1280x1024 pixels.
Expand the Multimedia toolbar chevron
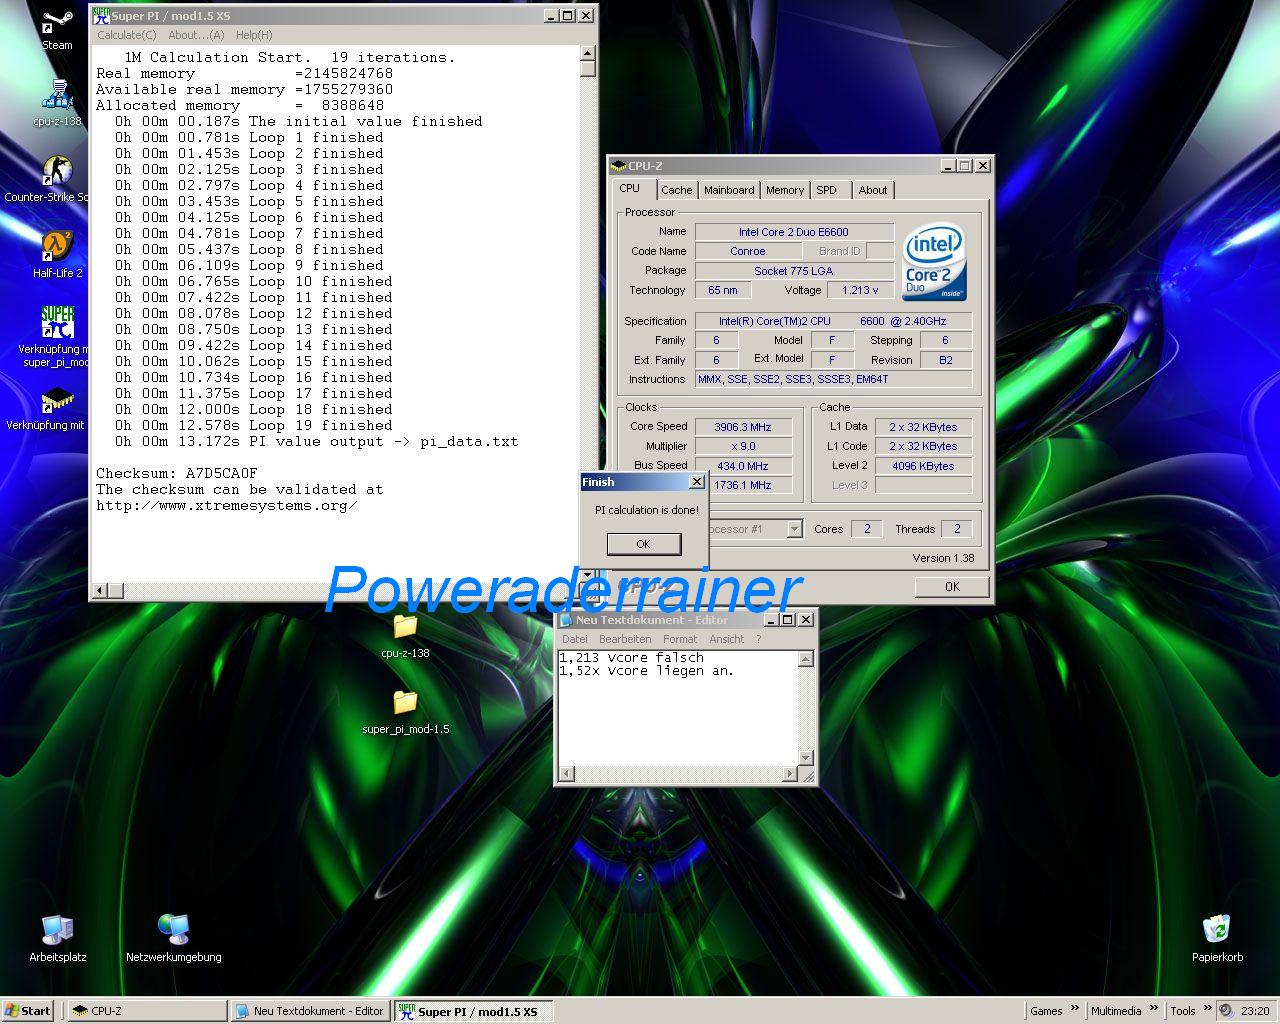(x=1153, y=1009)
